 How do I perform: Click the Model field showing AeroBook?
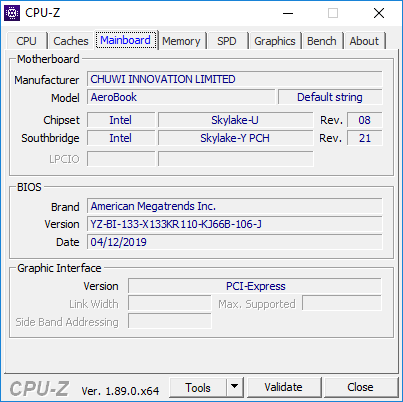pyautogui.click(x=181, y=97)
